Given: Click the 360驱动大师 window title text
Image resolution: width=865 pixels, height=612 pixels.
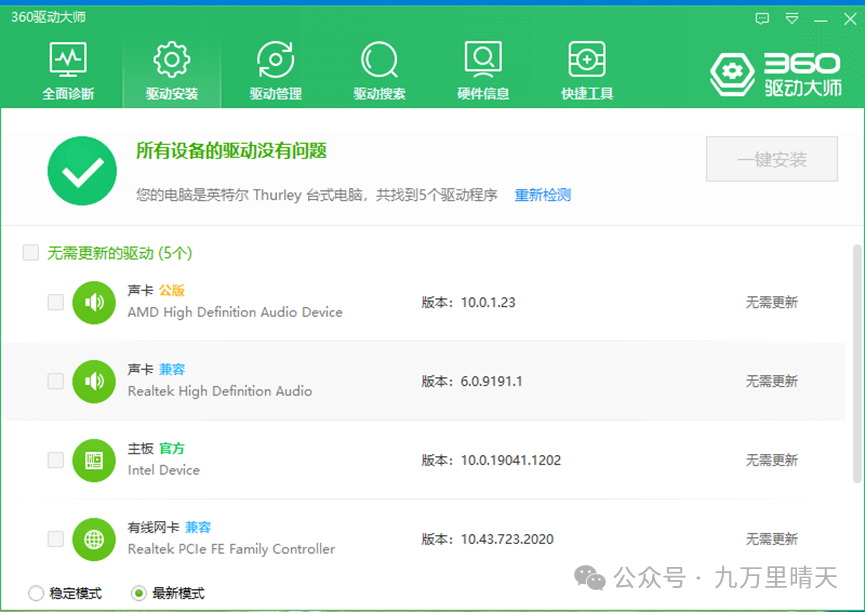Looking at the screenshot, I should tap(49, 17).
